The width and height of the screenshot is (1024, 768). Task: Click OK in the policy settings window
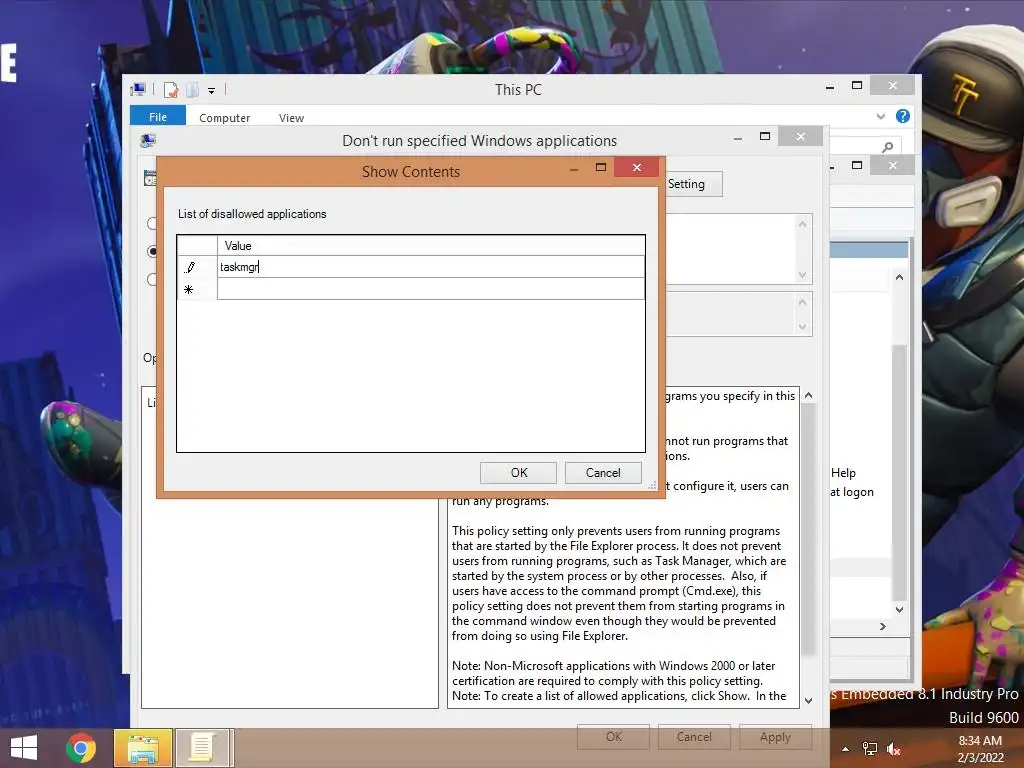pos(613,737)
